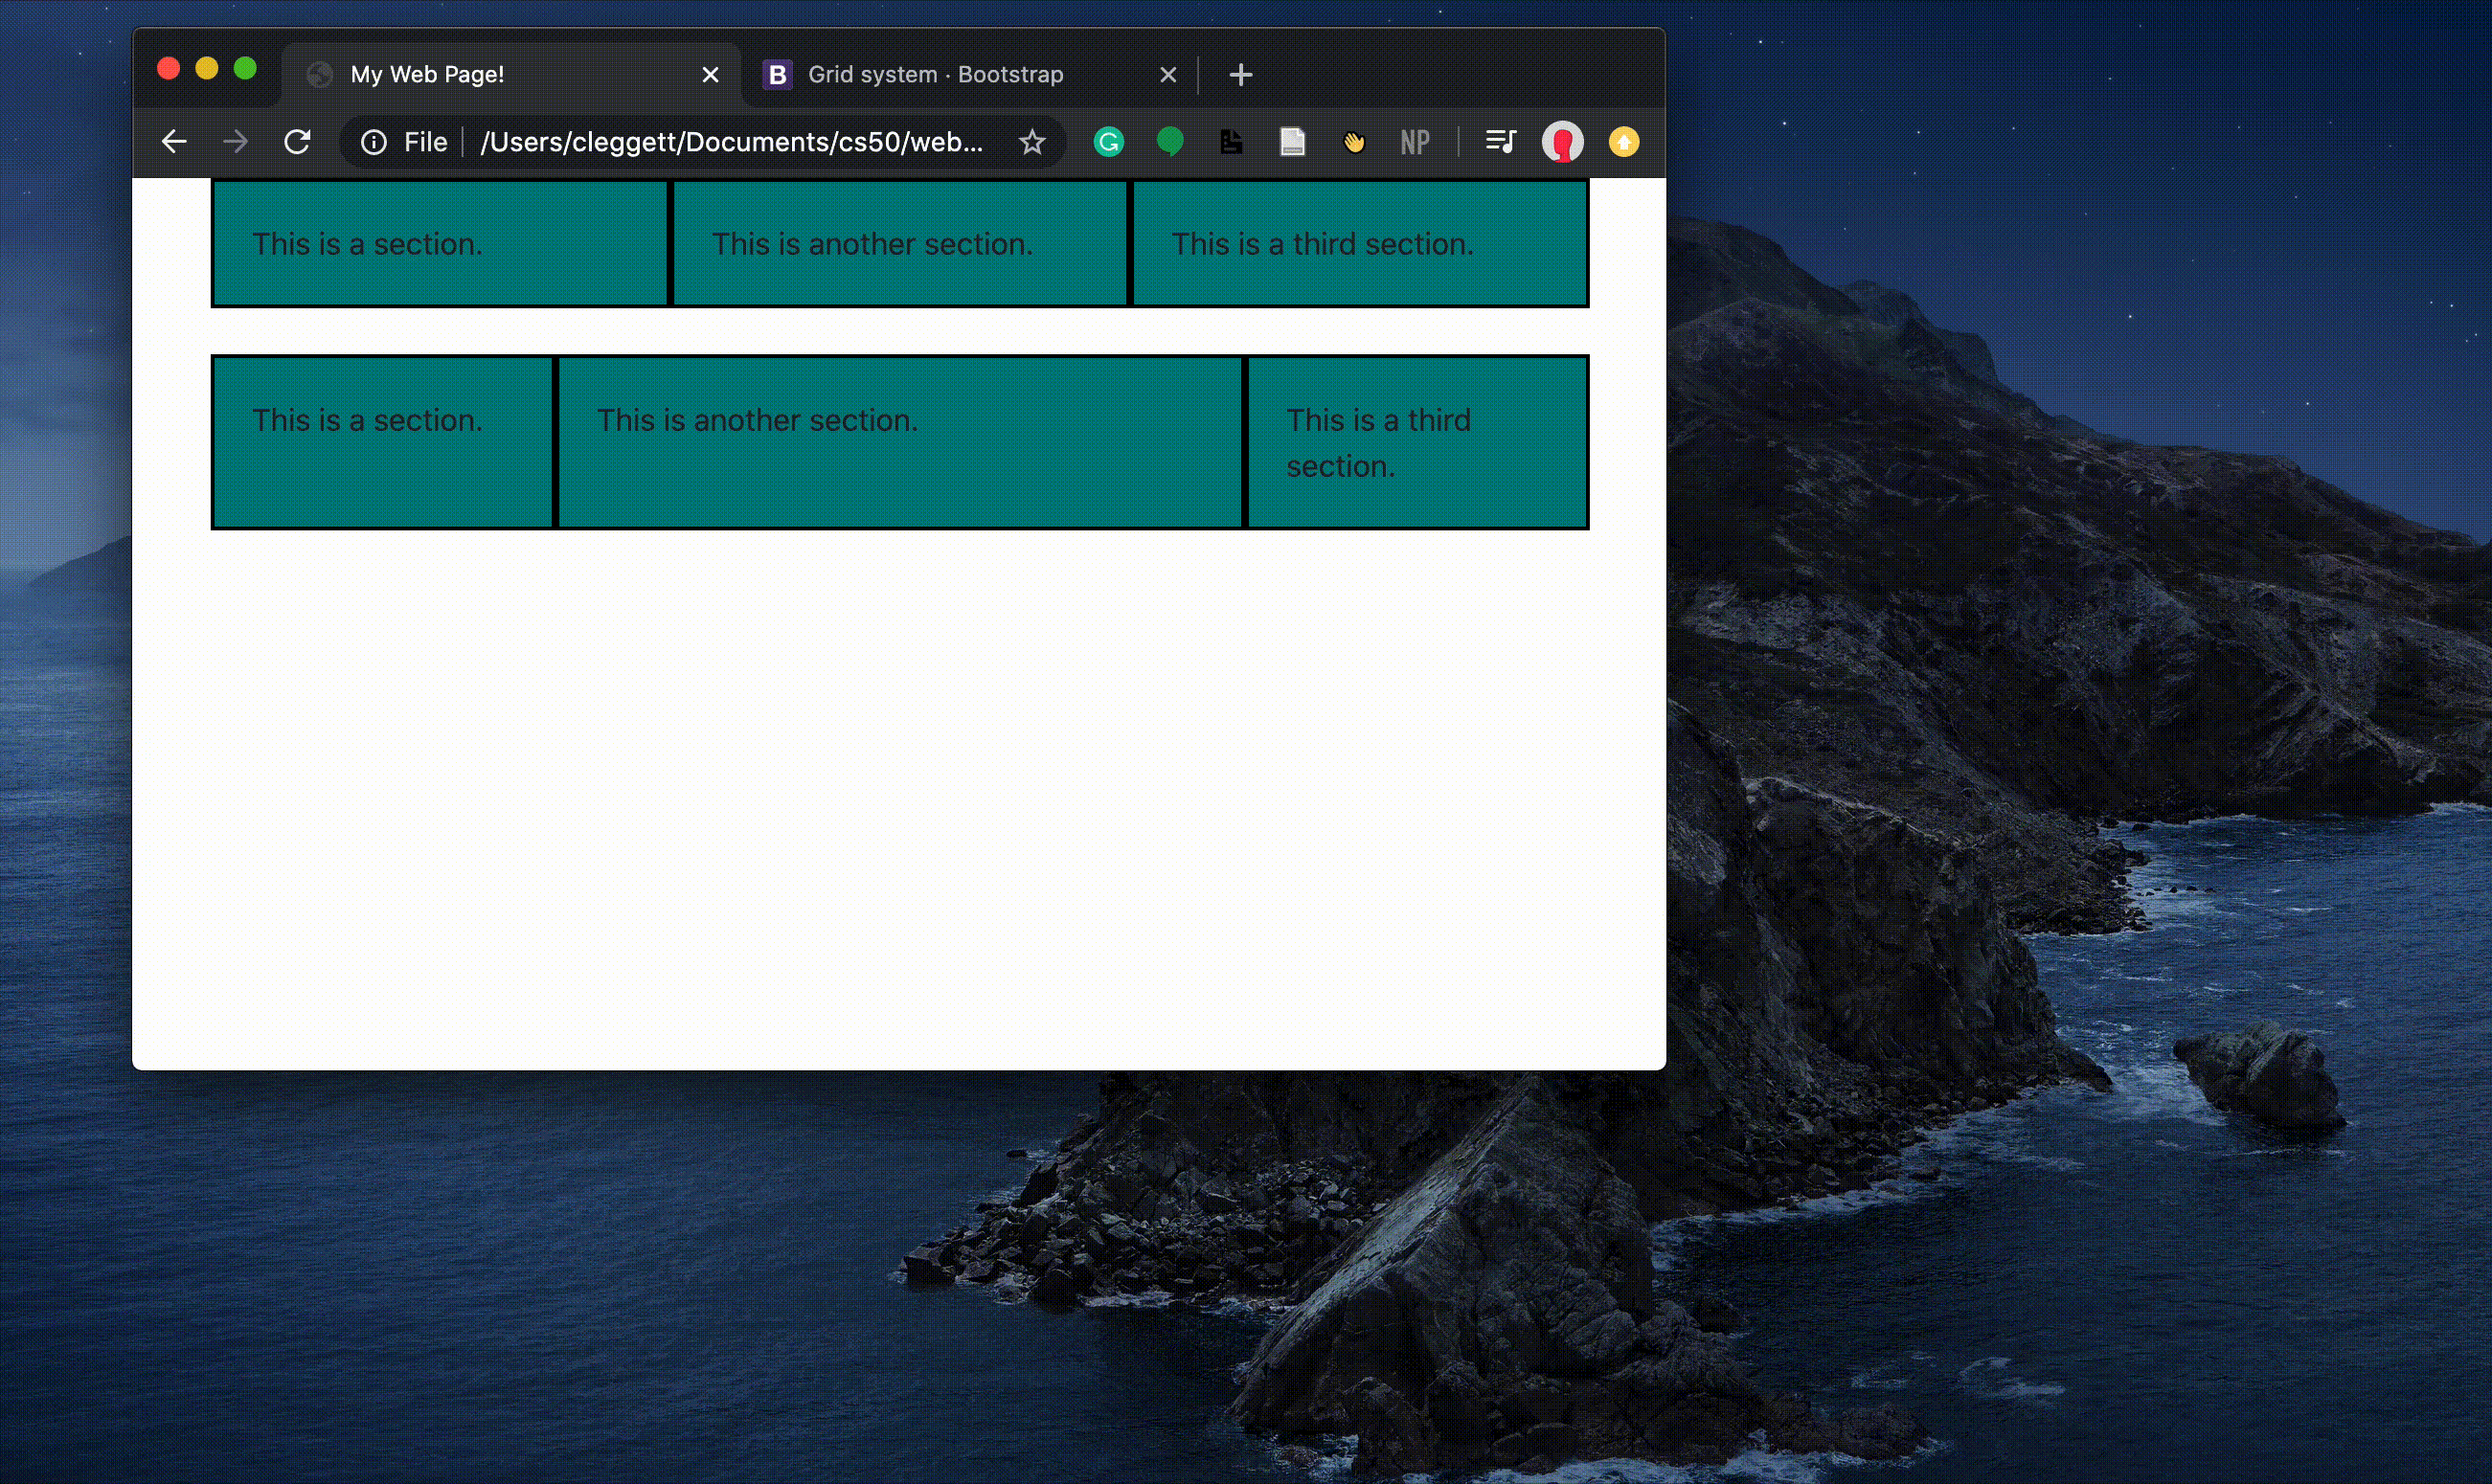Viewport: 2492px width, 1484px height.
Task: Reload the current page
Action: point(297,142)
